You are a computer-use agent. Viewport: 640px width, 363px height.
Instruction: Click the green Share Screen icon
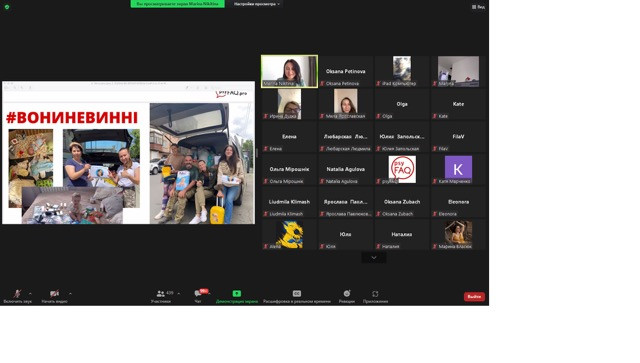tap(237, 294)
